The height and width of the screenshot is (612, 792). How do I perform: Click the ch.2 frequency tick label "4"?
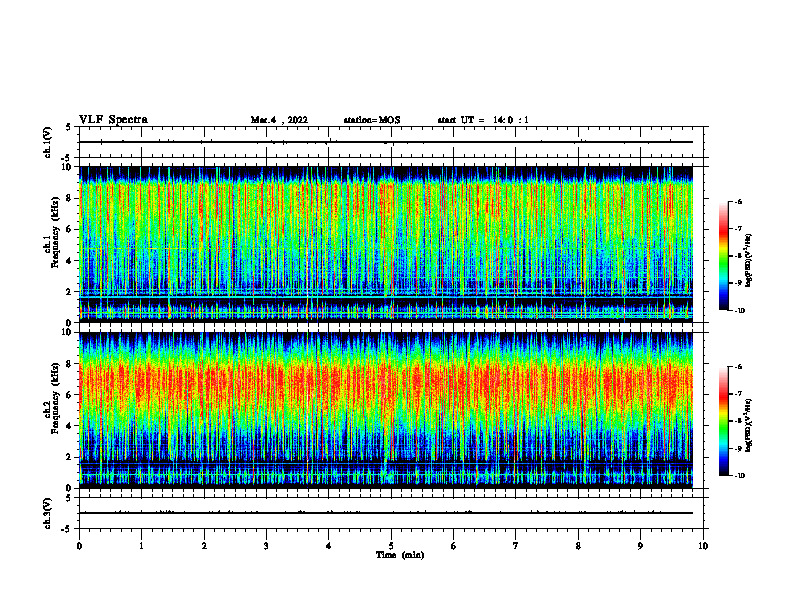click(70, 426)
